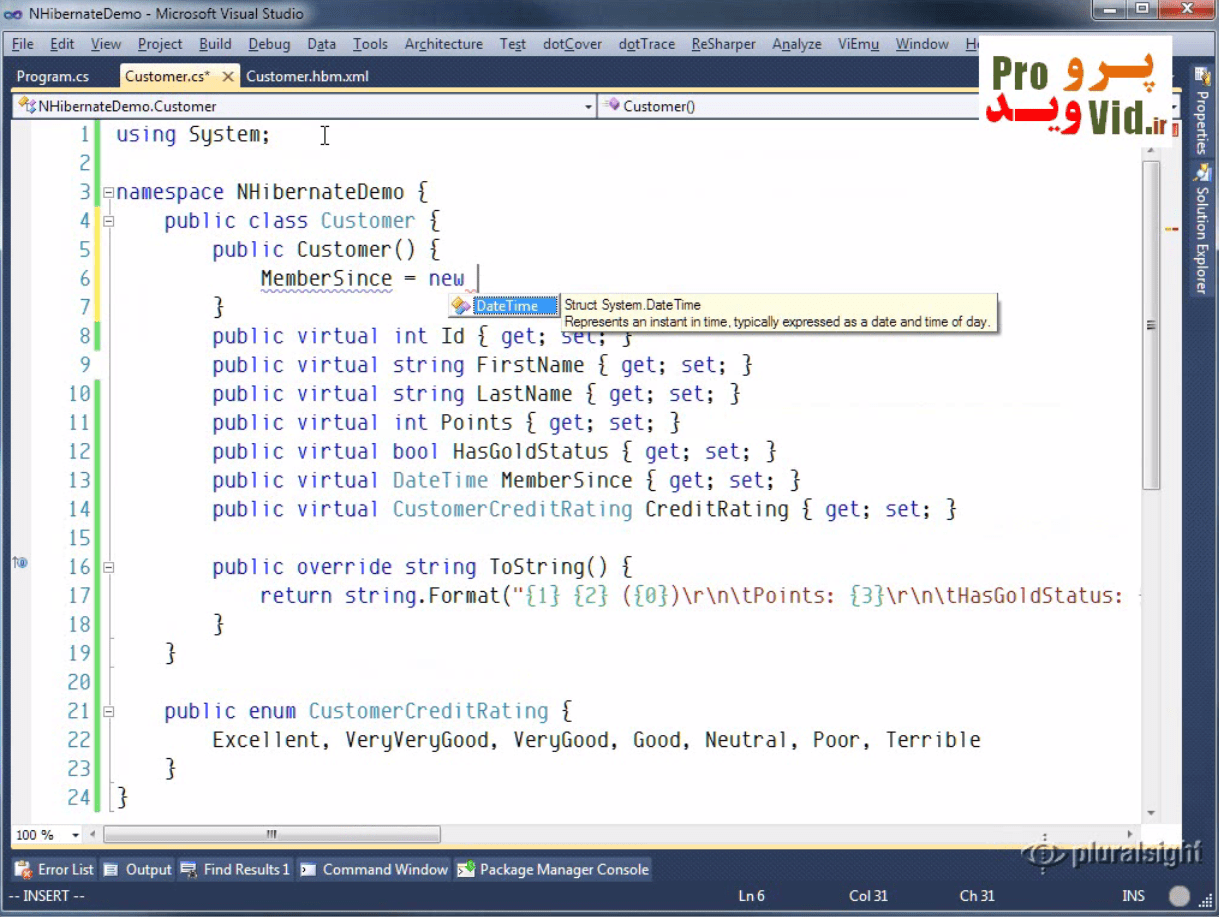
Task: Close the Customer.cs* tab
Action: (228, 76)
